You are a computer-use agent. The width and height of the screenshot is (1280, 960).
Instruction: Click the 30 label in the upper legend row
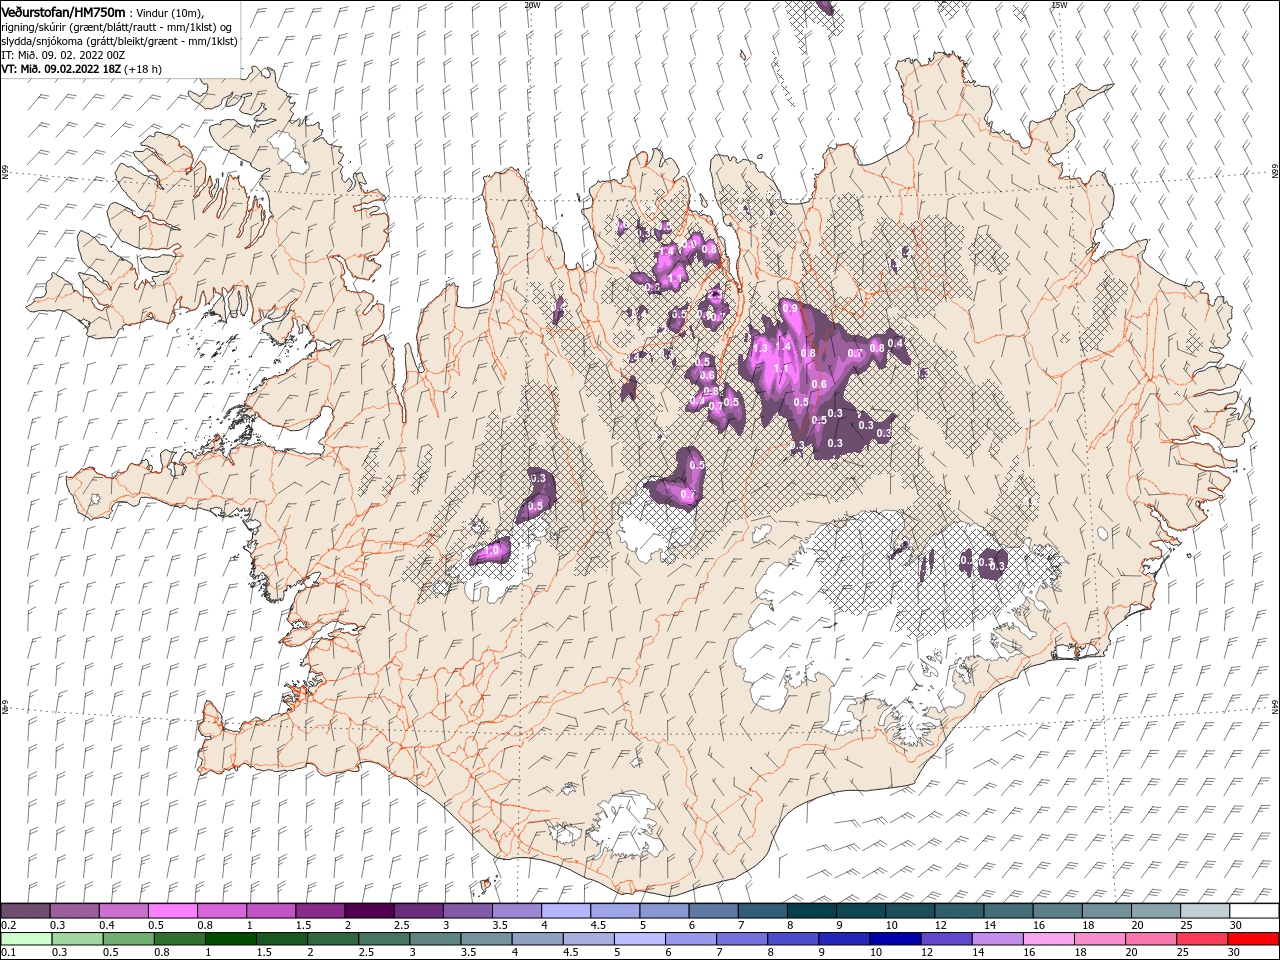coord(1236,925)
